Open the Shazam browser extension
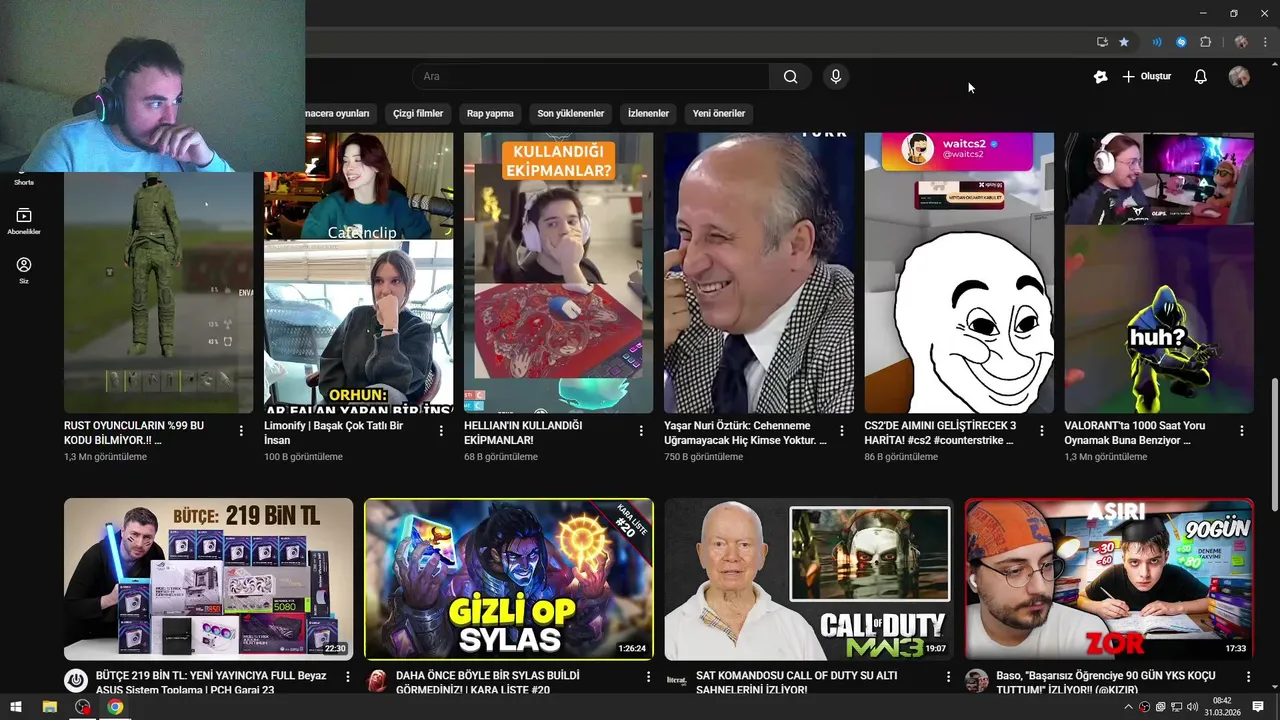Viewport: 1280px width, 720px height. point(1181,42)
